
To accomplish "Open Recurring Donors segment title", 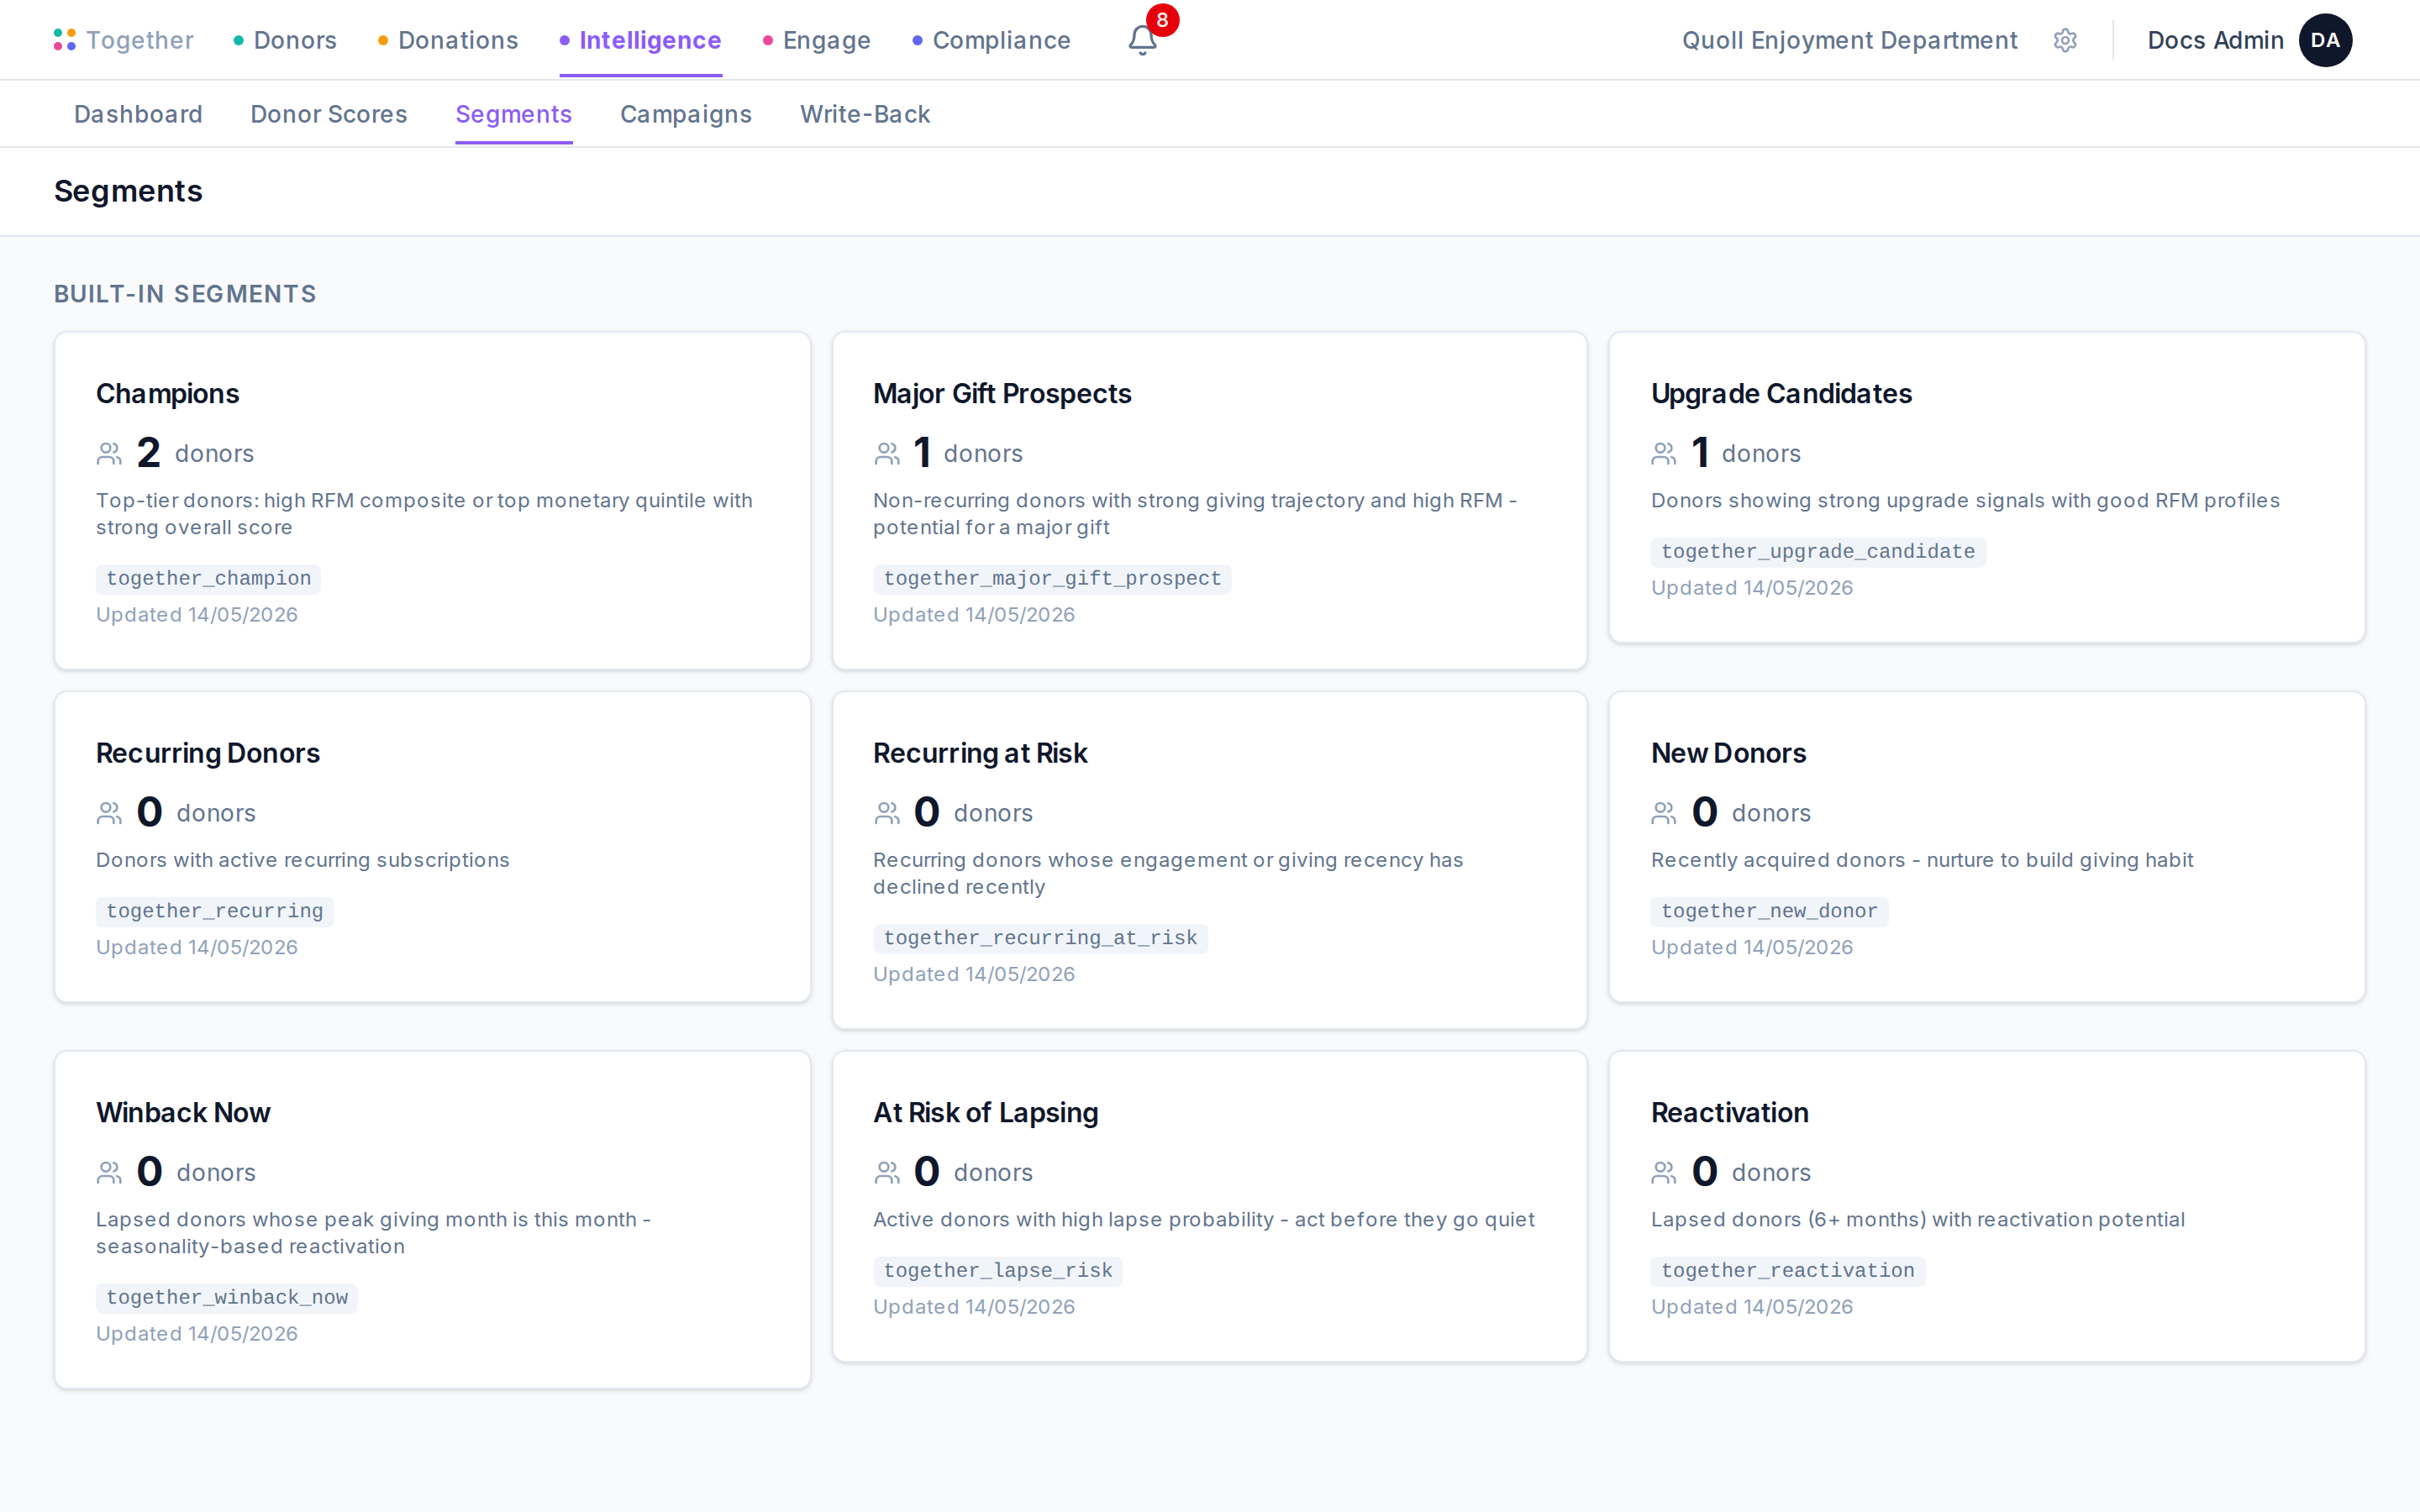I will [x=208, y=753].
